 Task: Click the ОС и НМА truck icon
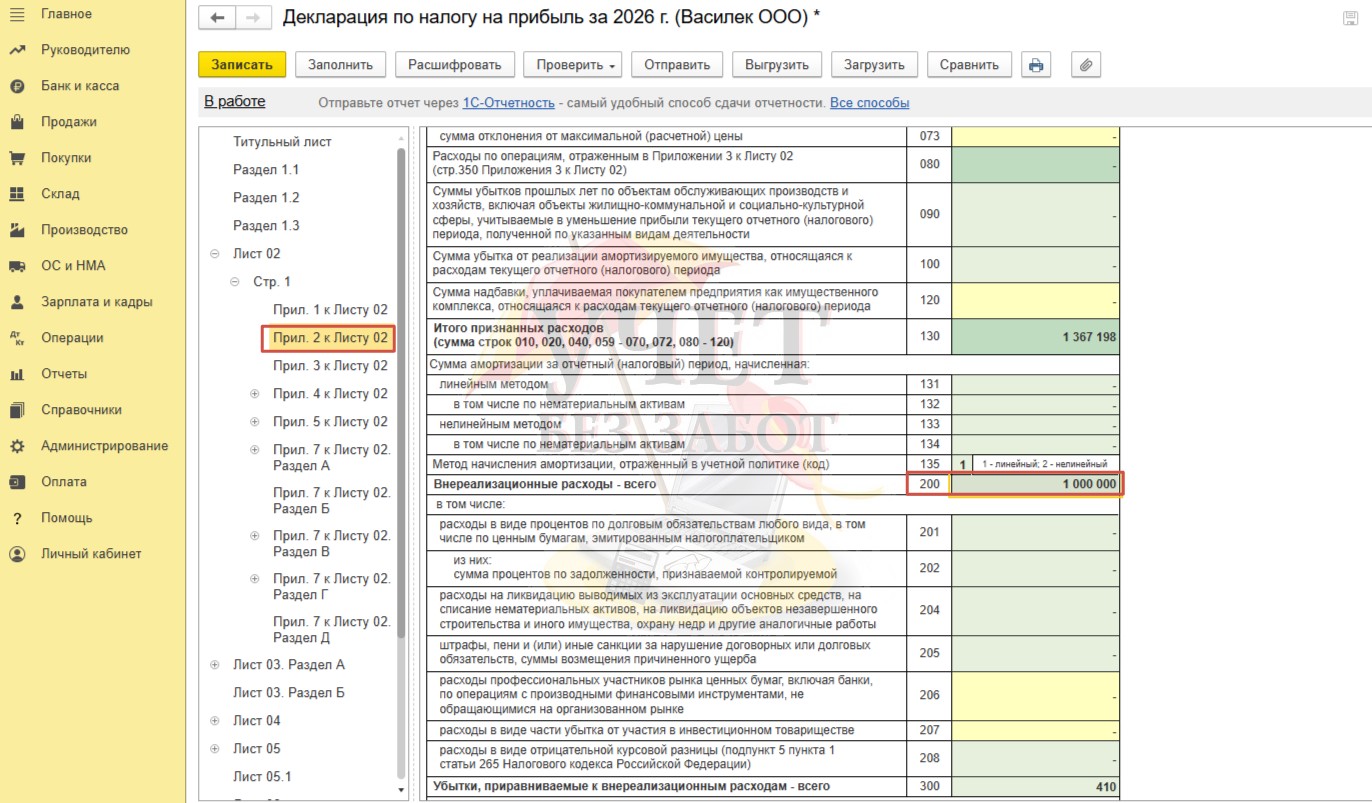[16, 266]
